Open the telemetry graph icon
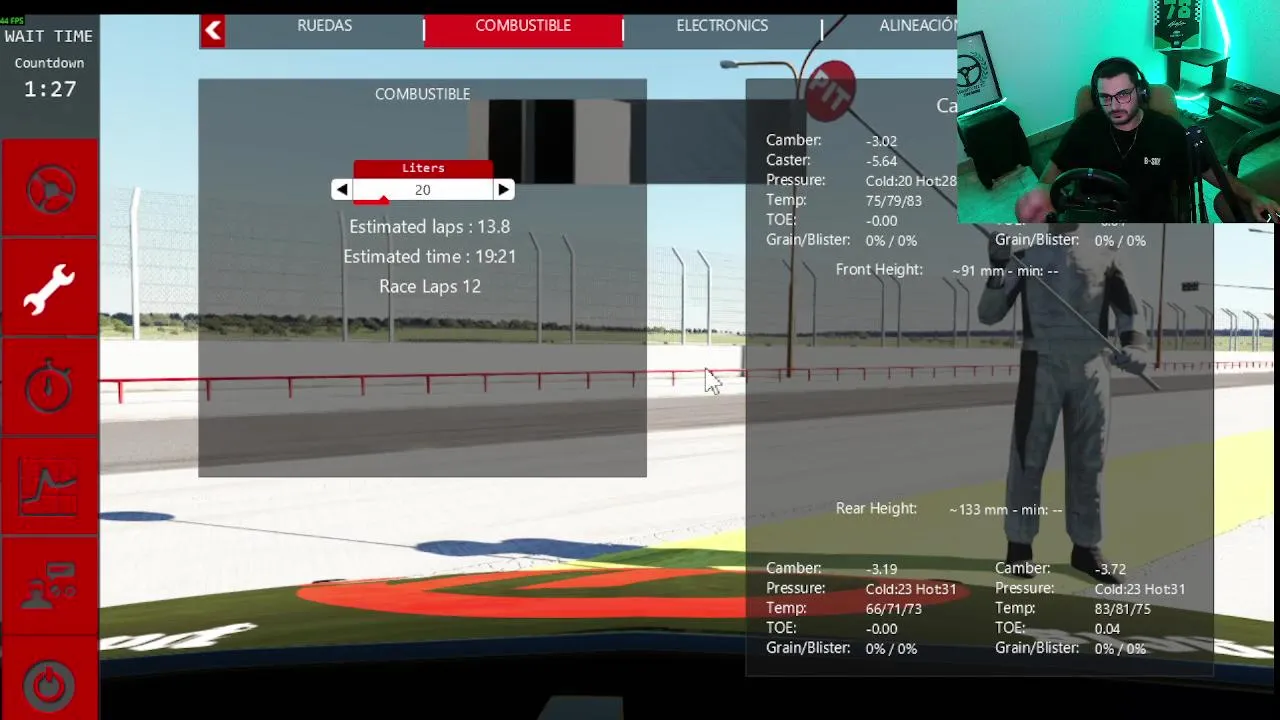This screenshot has height=720, width=1280. pos(50,488)
